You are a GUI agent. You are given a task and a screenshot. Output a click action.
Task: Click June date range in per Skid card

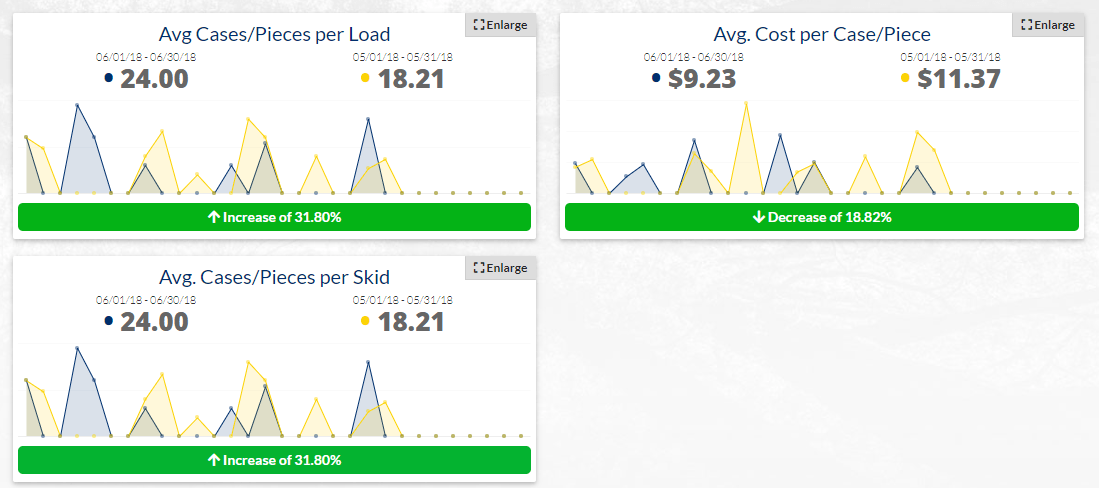pyautogui.click(x=146, y=299)
